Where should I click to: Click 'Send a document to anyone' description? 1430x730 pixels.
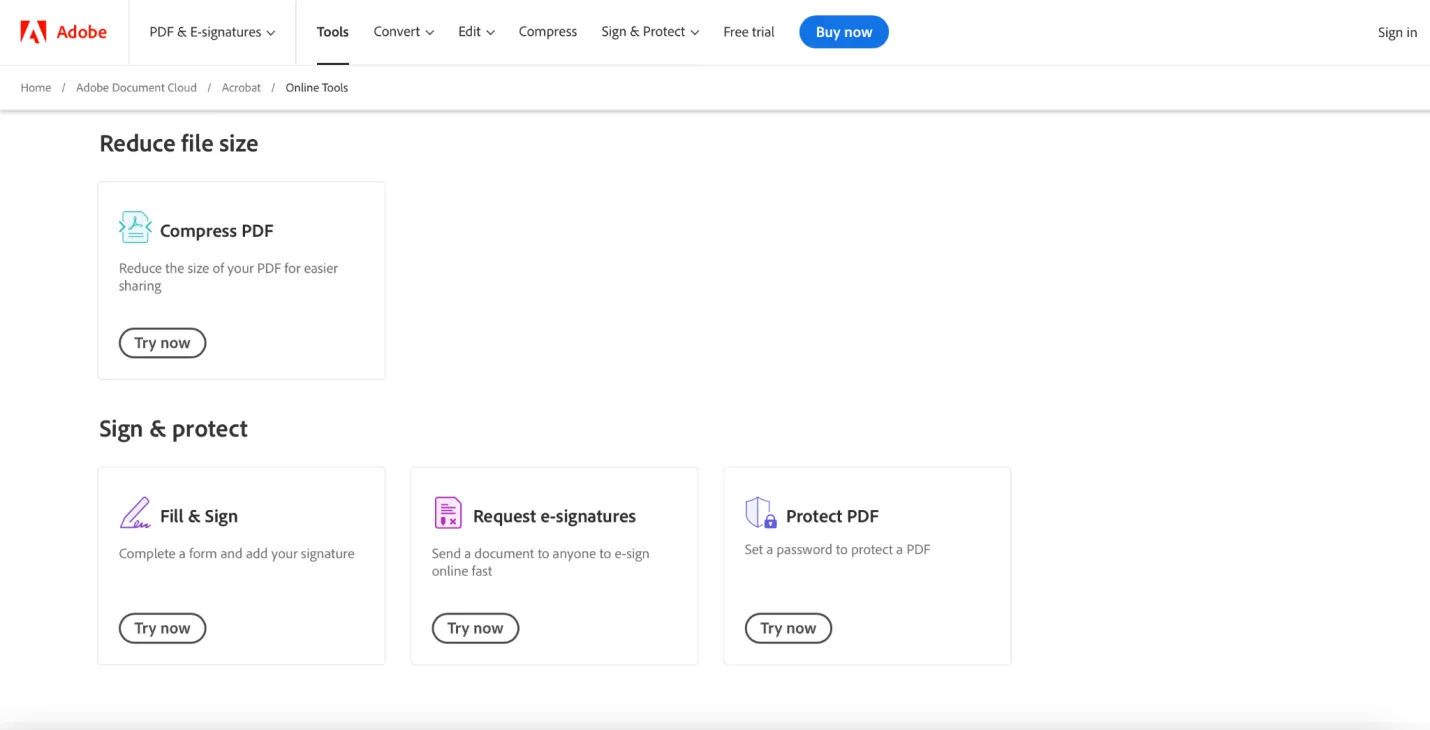click(x=540, y=562)
